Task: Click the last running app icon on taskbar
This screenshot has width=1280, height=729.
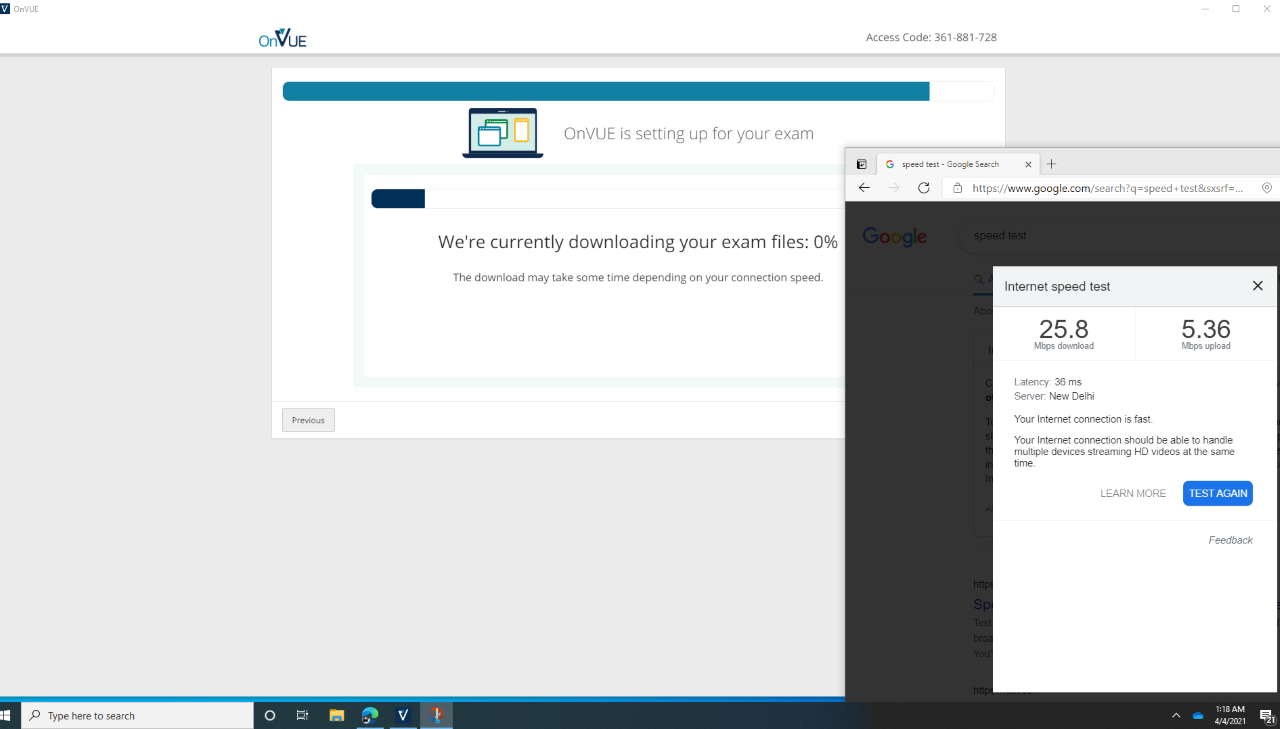Action: point(436,715)
